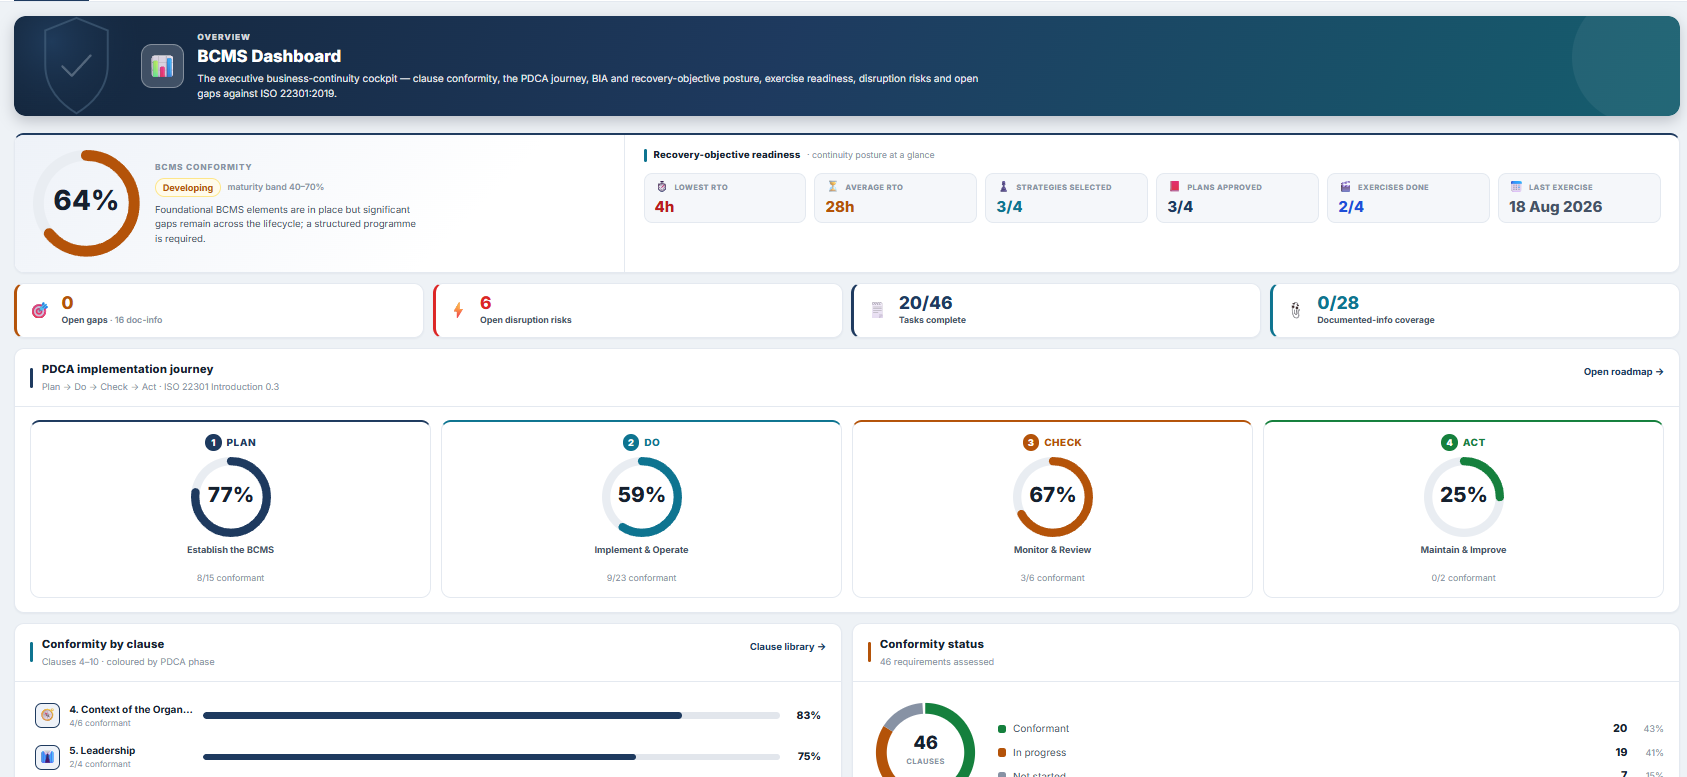Click the 'Conformity status' heading
This screenshot has height=777, width=1687.
(x=932, y=644)
